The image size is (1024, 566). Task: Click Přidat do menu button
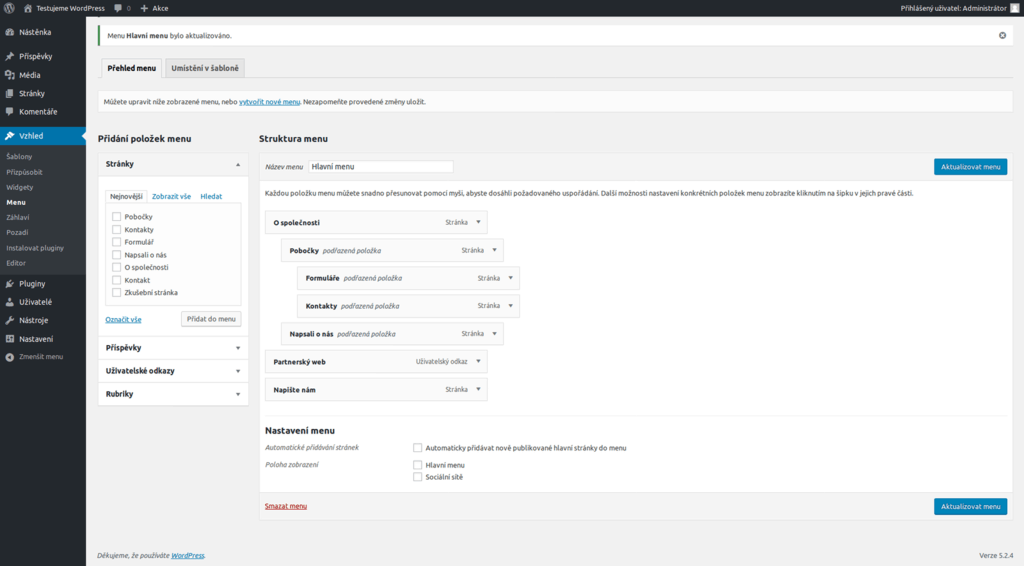[x=211, y=319]
